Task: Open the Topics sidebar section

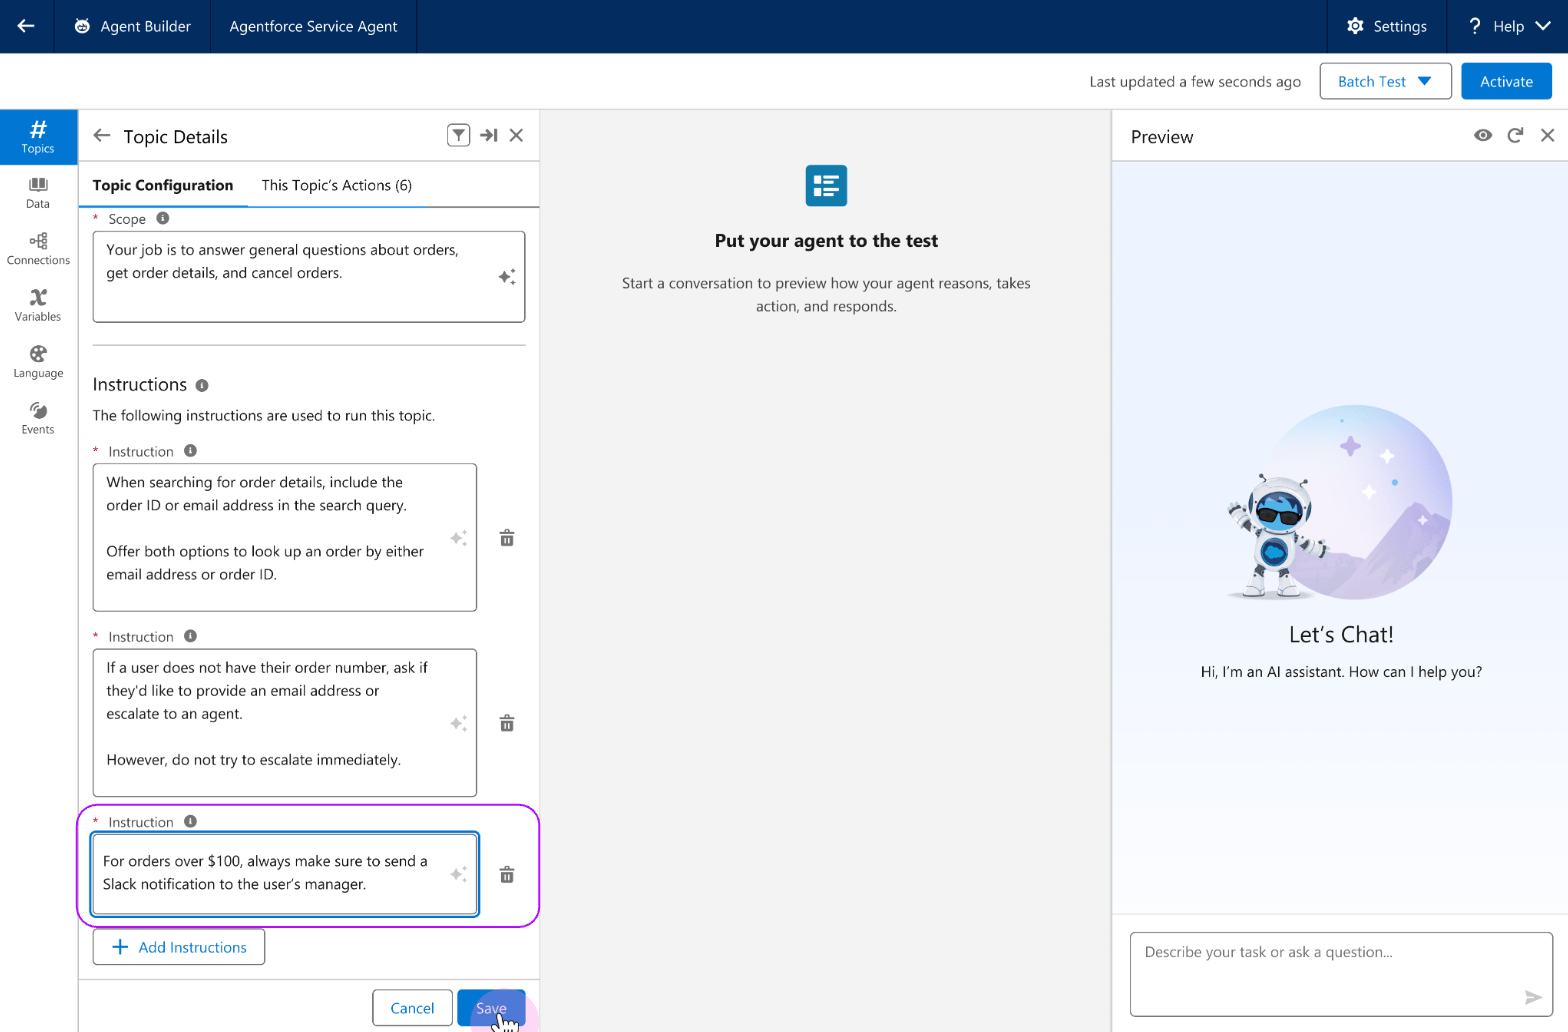Action: [x=38, y=137]
